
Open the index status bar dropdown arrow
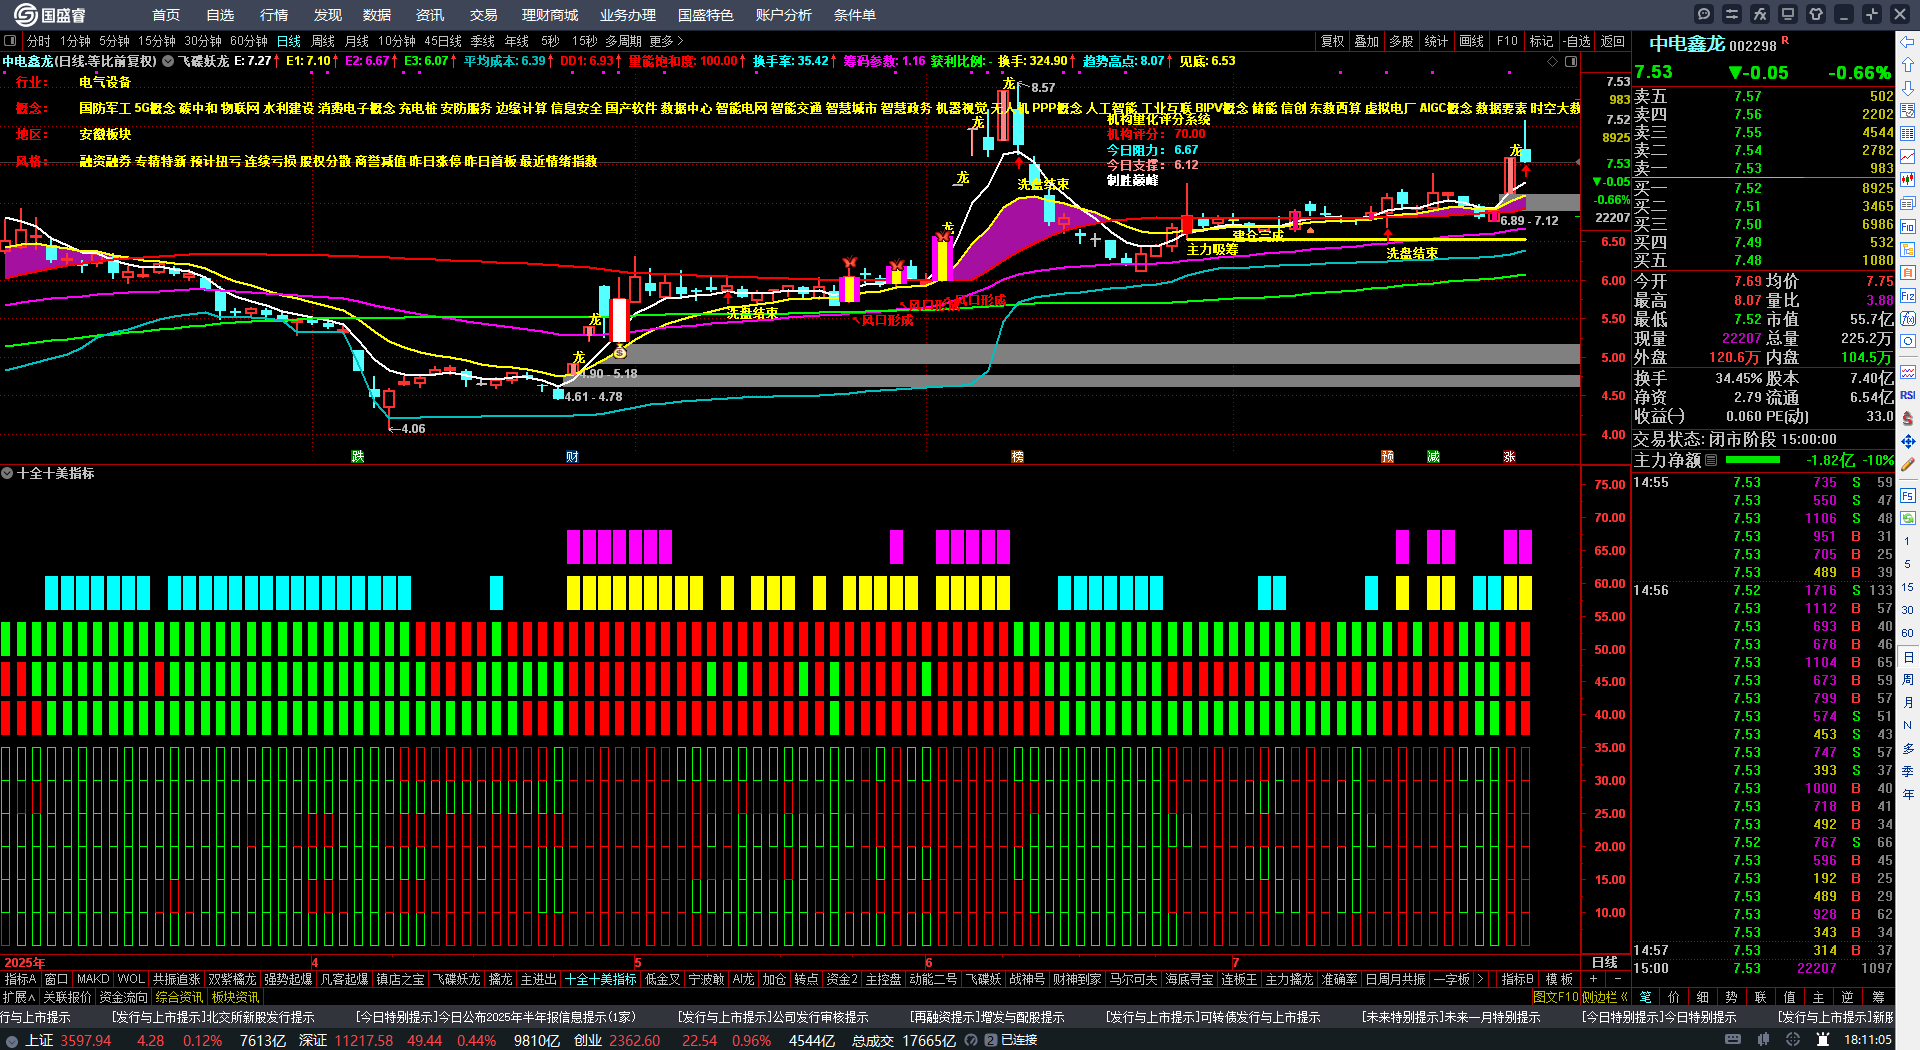click(10, 1040)
